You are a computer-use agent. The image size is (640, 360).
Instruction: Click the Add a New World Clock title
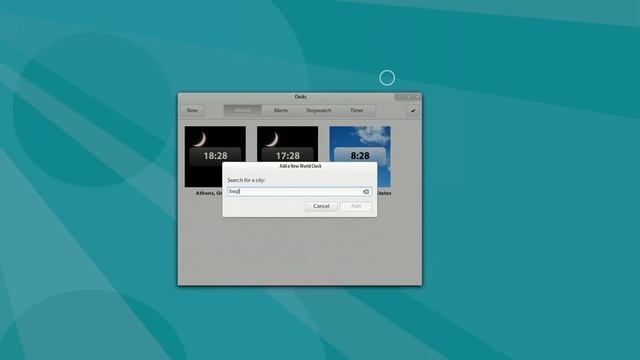click(x=300, y=166)
